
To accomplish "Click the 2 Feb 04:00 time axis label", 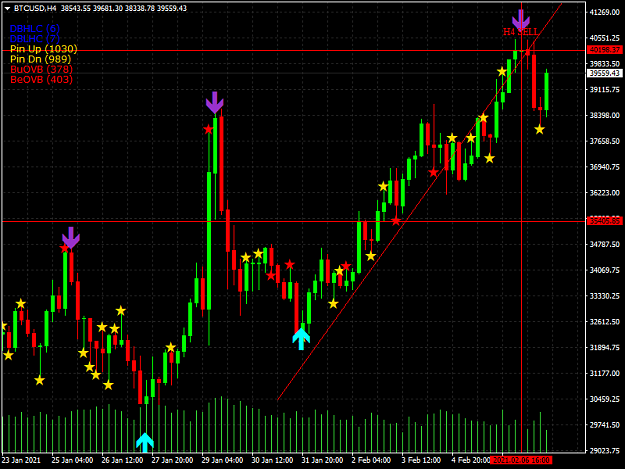I will [371, 460].
